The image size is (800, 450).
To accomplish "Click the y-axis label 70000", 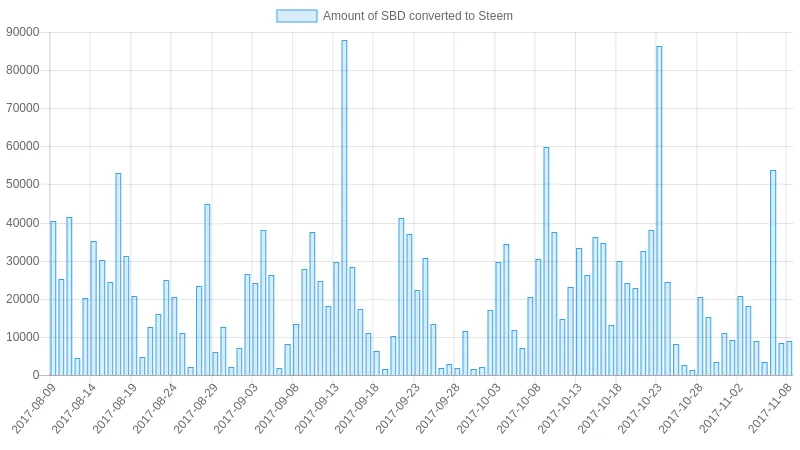I will 23,108.
